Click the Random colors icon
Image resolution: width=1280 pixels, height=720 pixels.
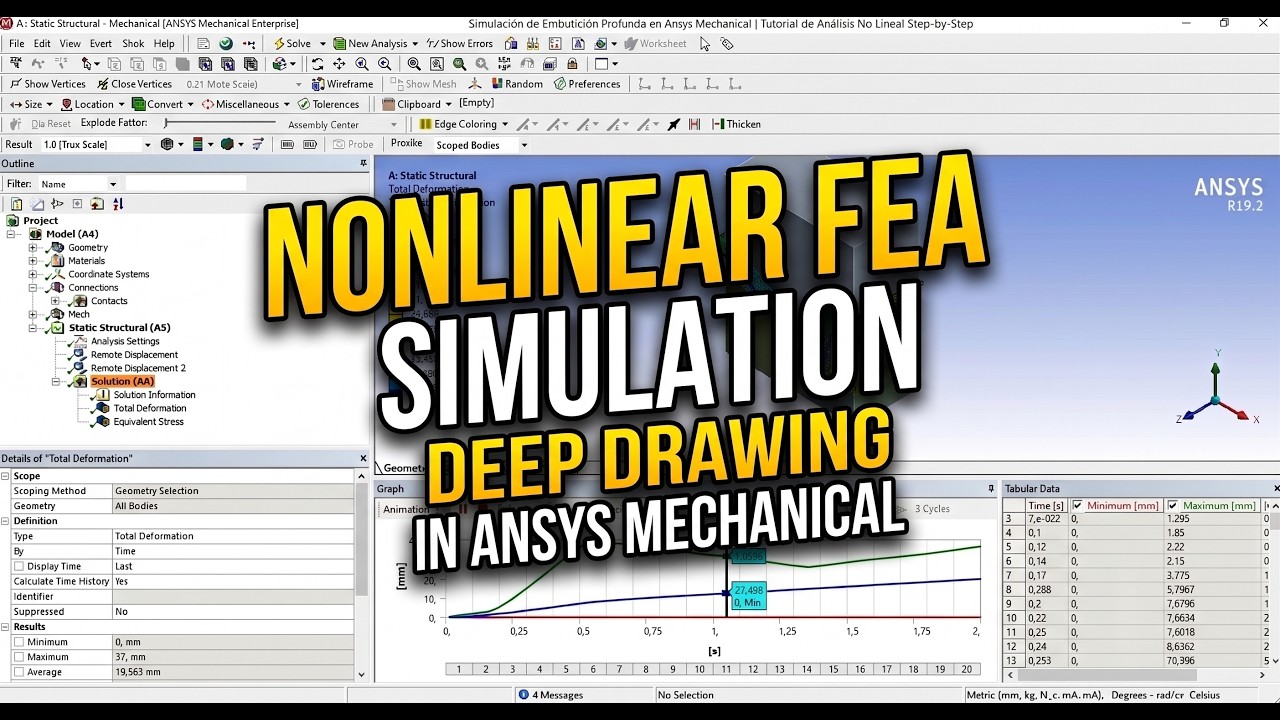tap(495, 84)
